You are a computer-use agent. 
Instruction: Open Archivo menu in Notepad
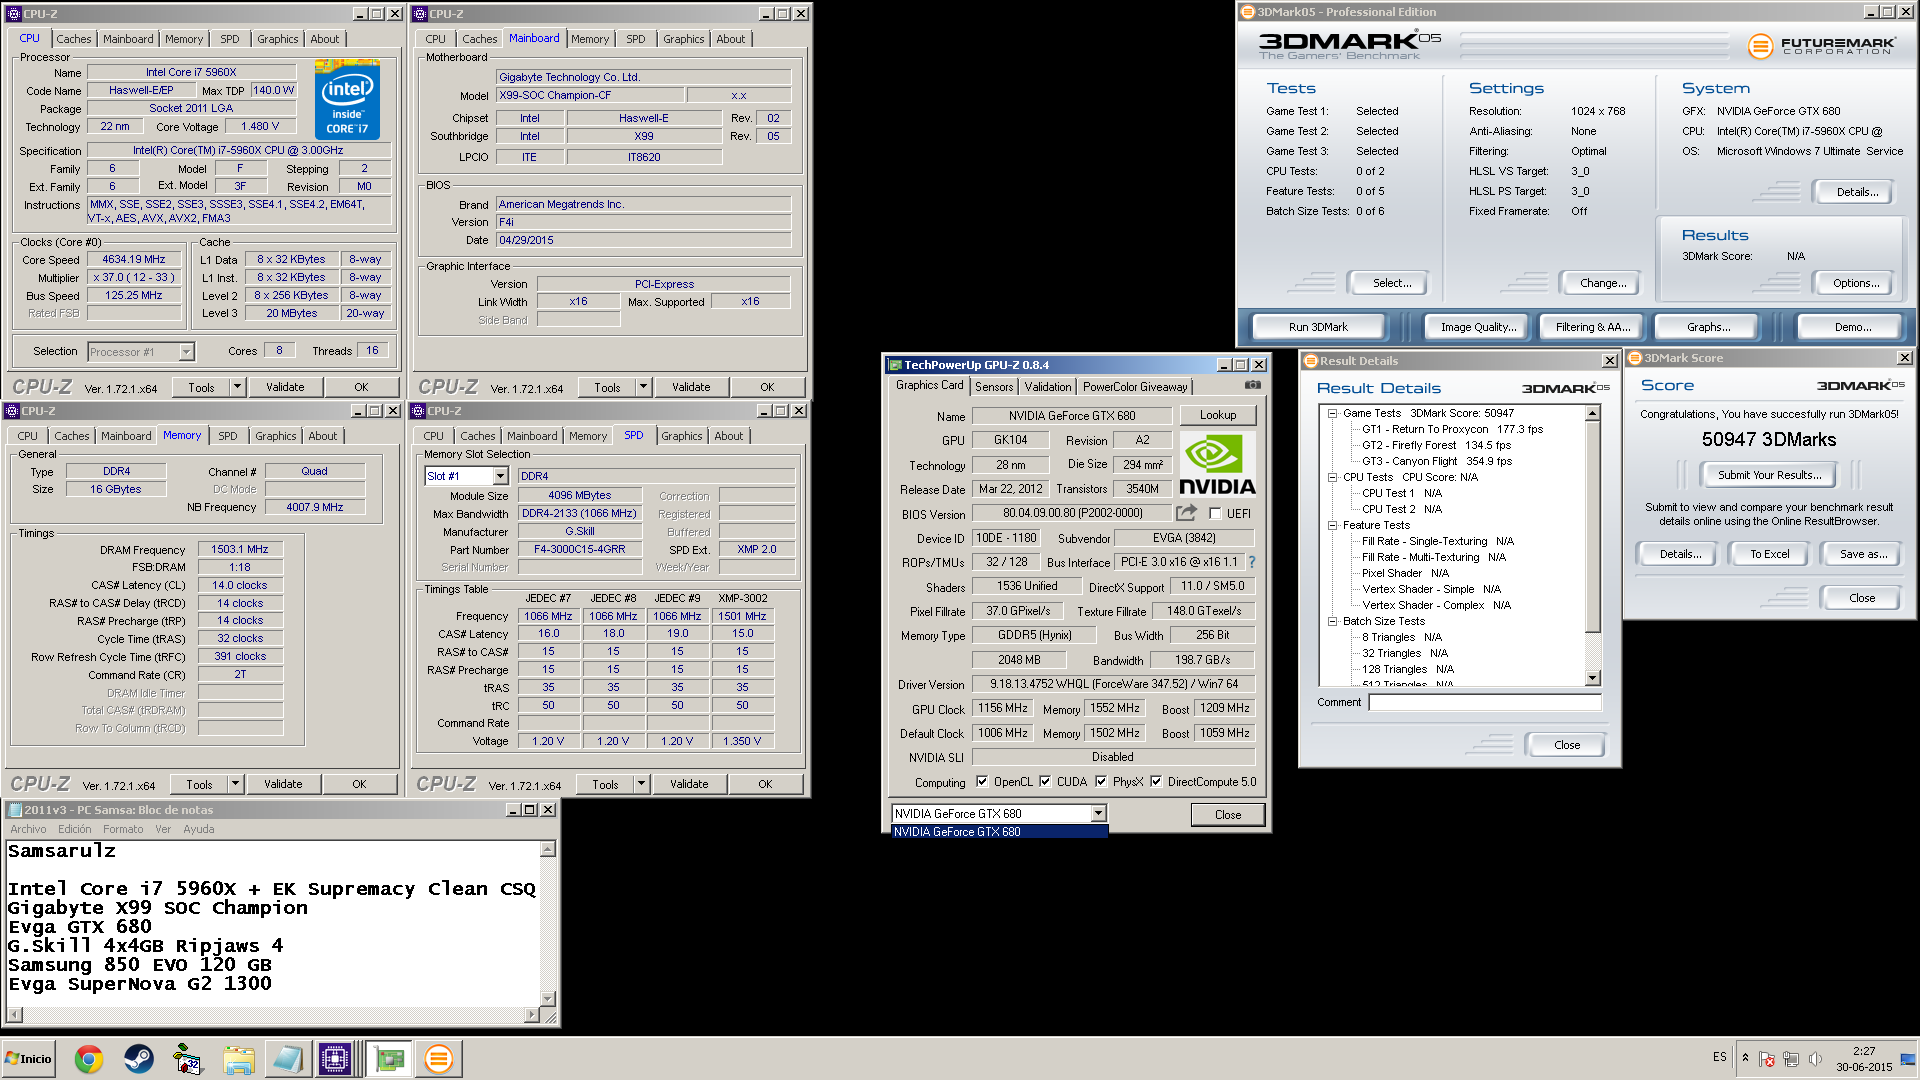click(x=28, y=829)
